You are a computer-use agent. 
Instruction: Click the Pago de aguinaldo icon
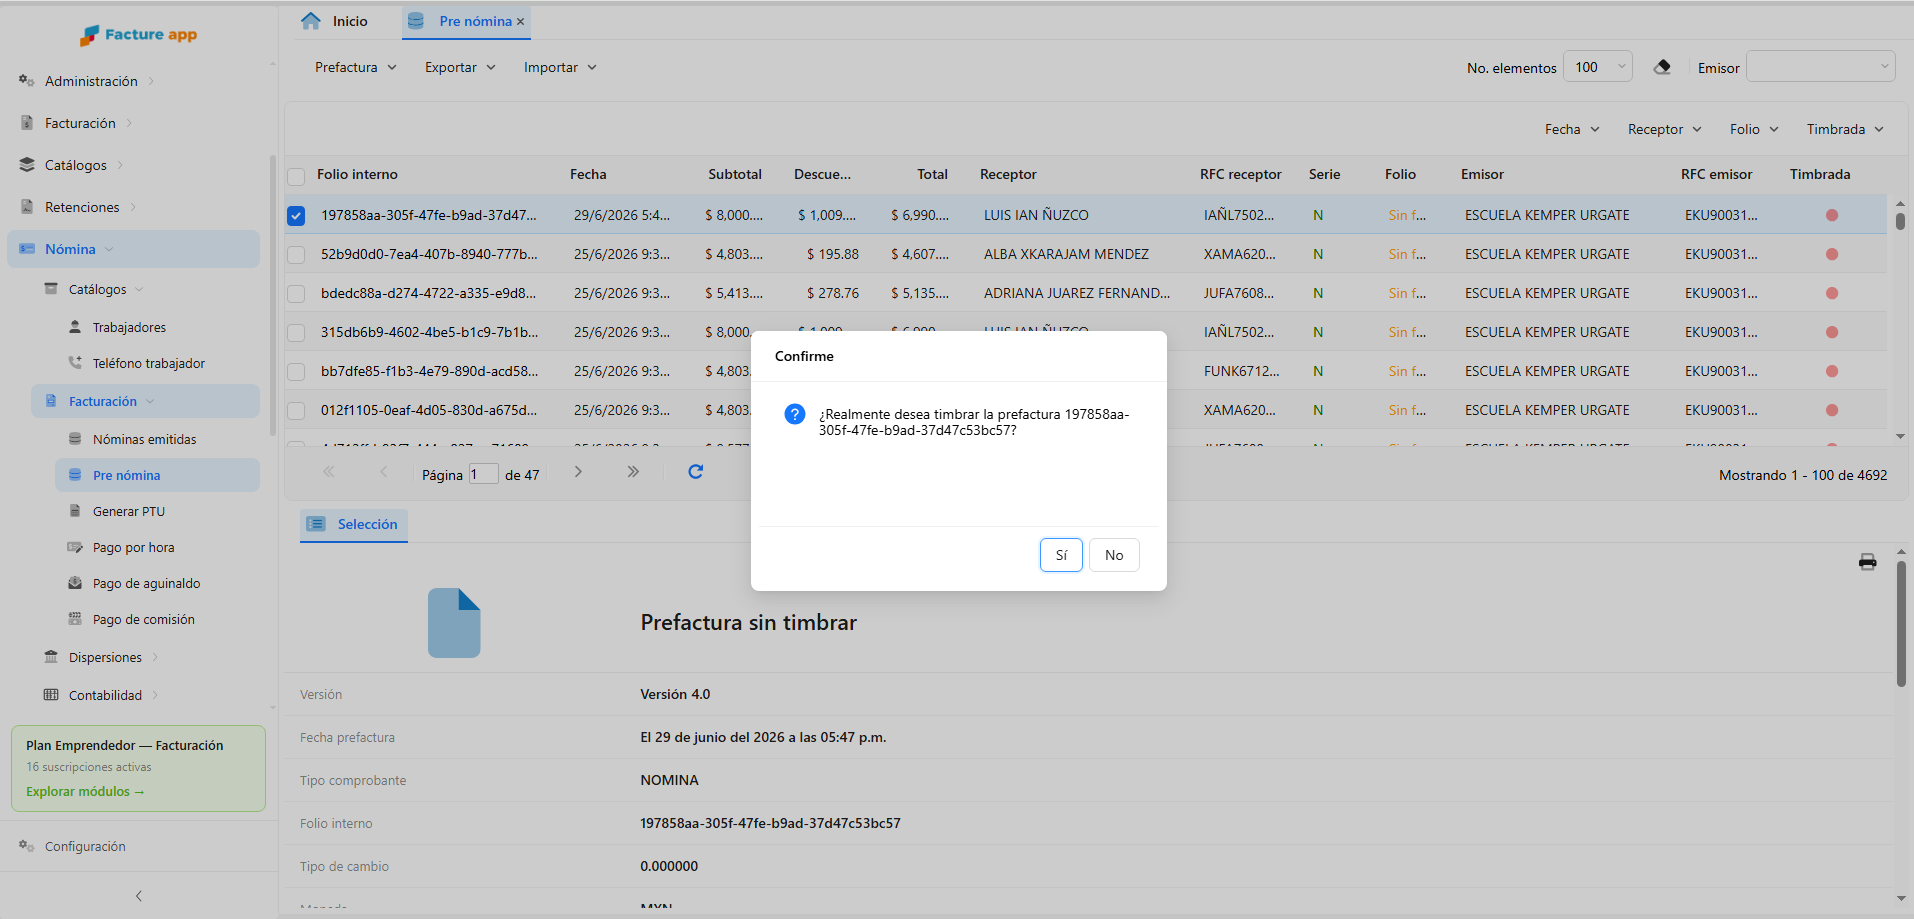point(75,583)
